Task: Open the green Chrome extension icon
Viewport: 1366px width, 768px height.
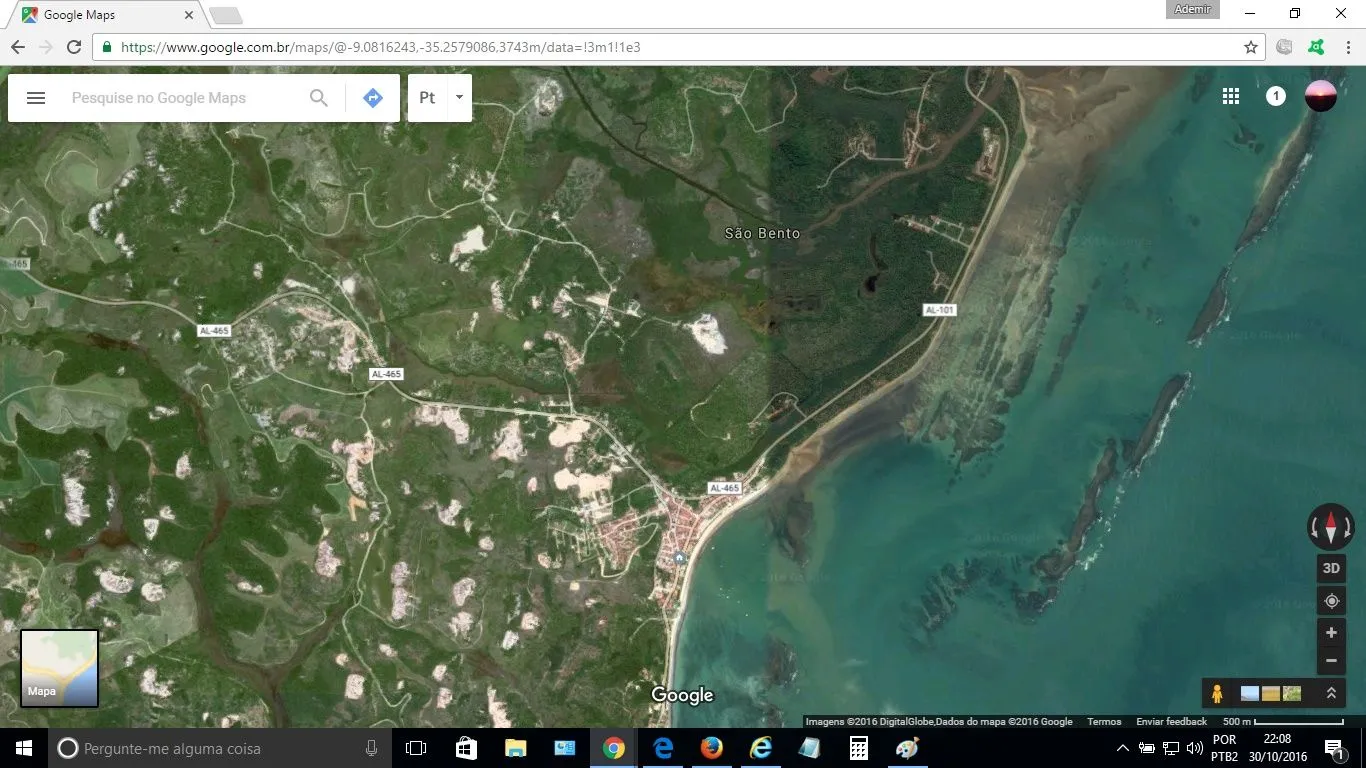Action: pyautogui.click(x=1316, y=47)
